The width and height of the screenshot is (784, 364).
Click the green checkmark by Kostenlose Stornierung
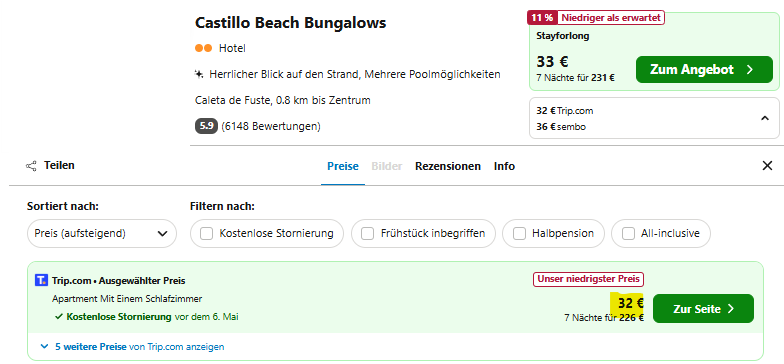[58, 316]
